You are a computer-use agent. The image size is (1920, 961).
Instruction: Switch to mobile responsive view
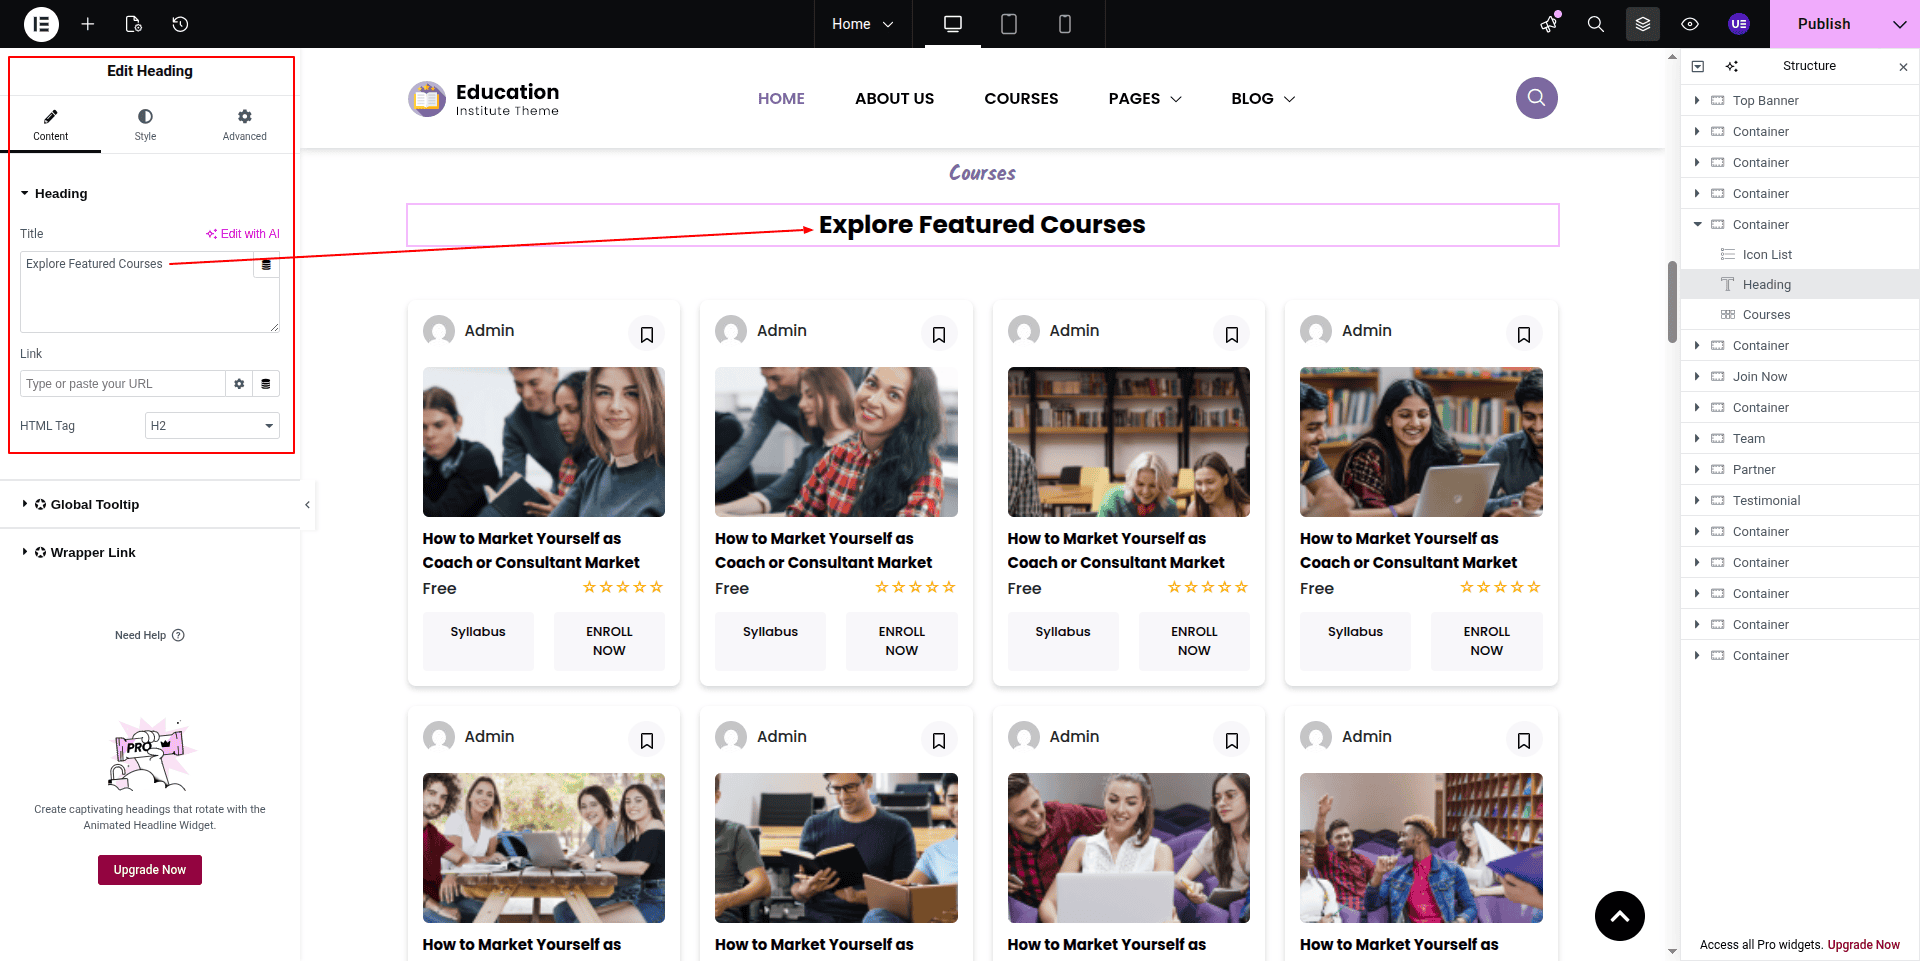1065,24
